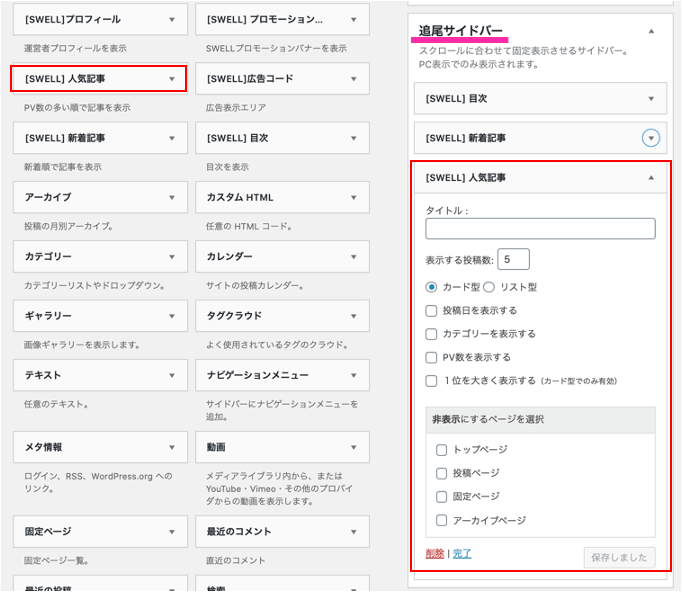The image size is (682, 592).
Task: Expand the カスタム HTML widget arrow
Action: coord(354,197)
